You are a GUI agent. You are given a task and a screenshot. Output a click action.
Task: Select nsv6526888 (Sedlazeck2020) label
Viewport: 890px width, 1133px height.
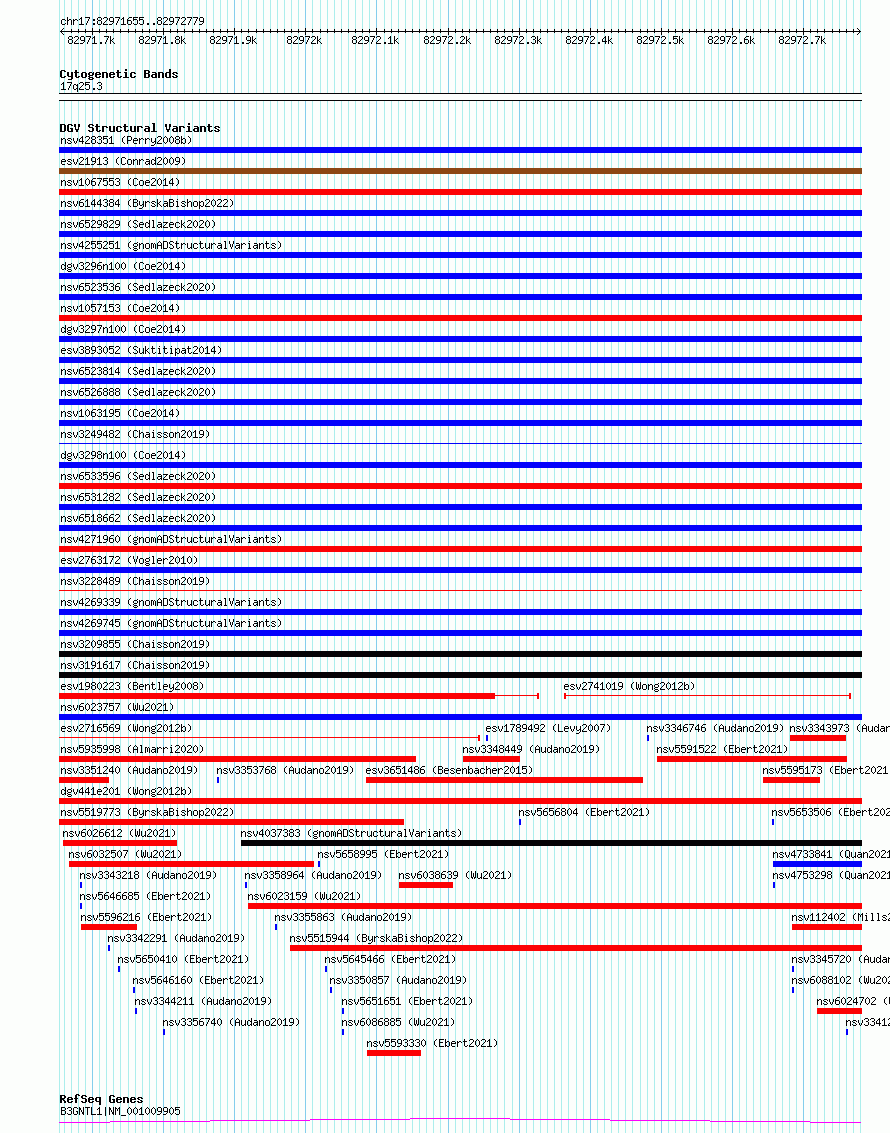(138, 392)
